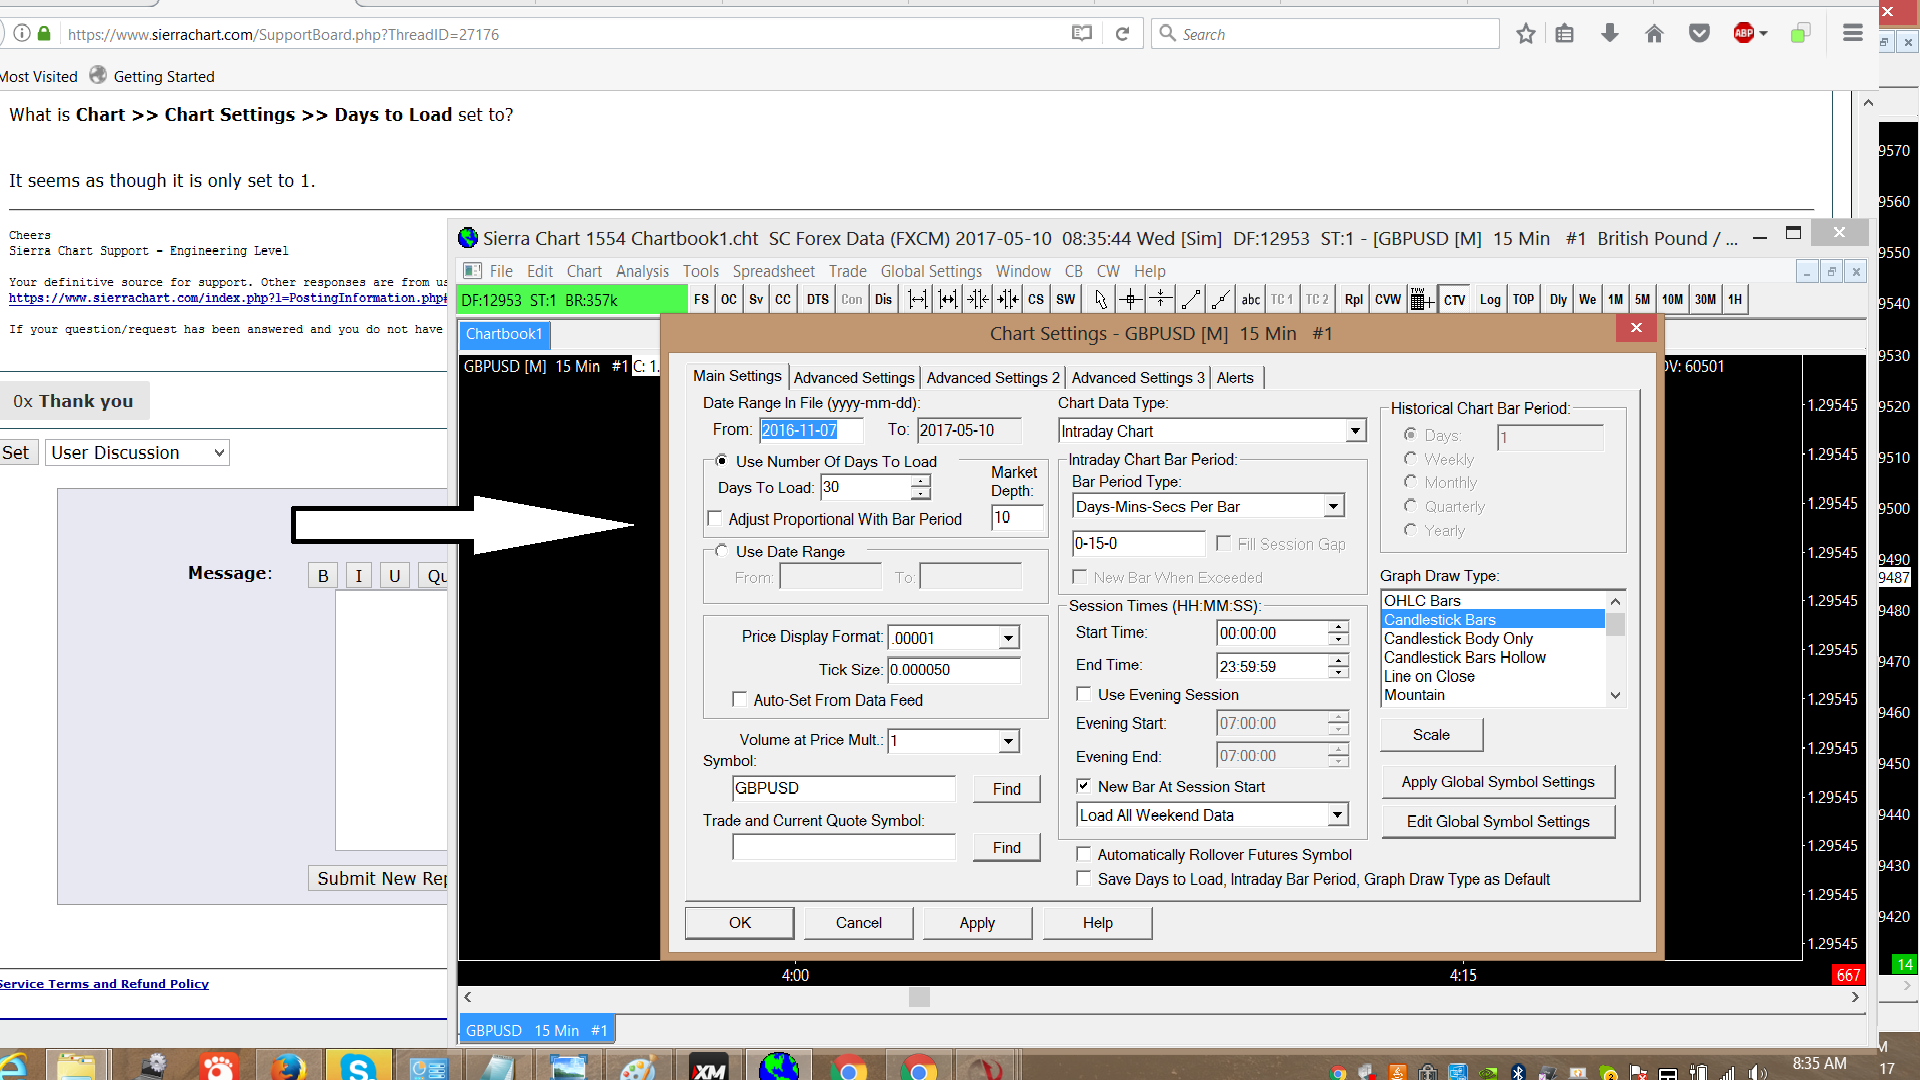Select the line drawing tool icon
The image size is (1920, 1080).
tap(1190, 299)
